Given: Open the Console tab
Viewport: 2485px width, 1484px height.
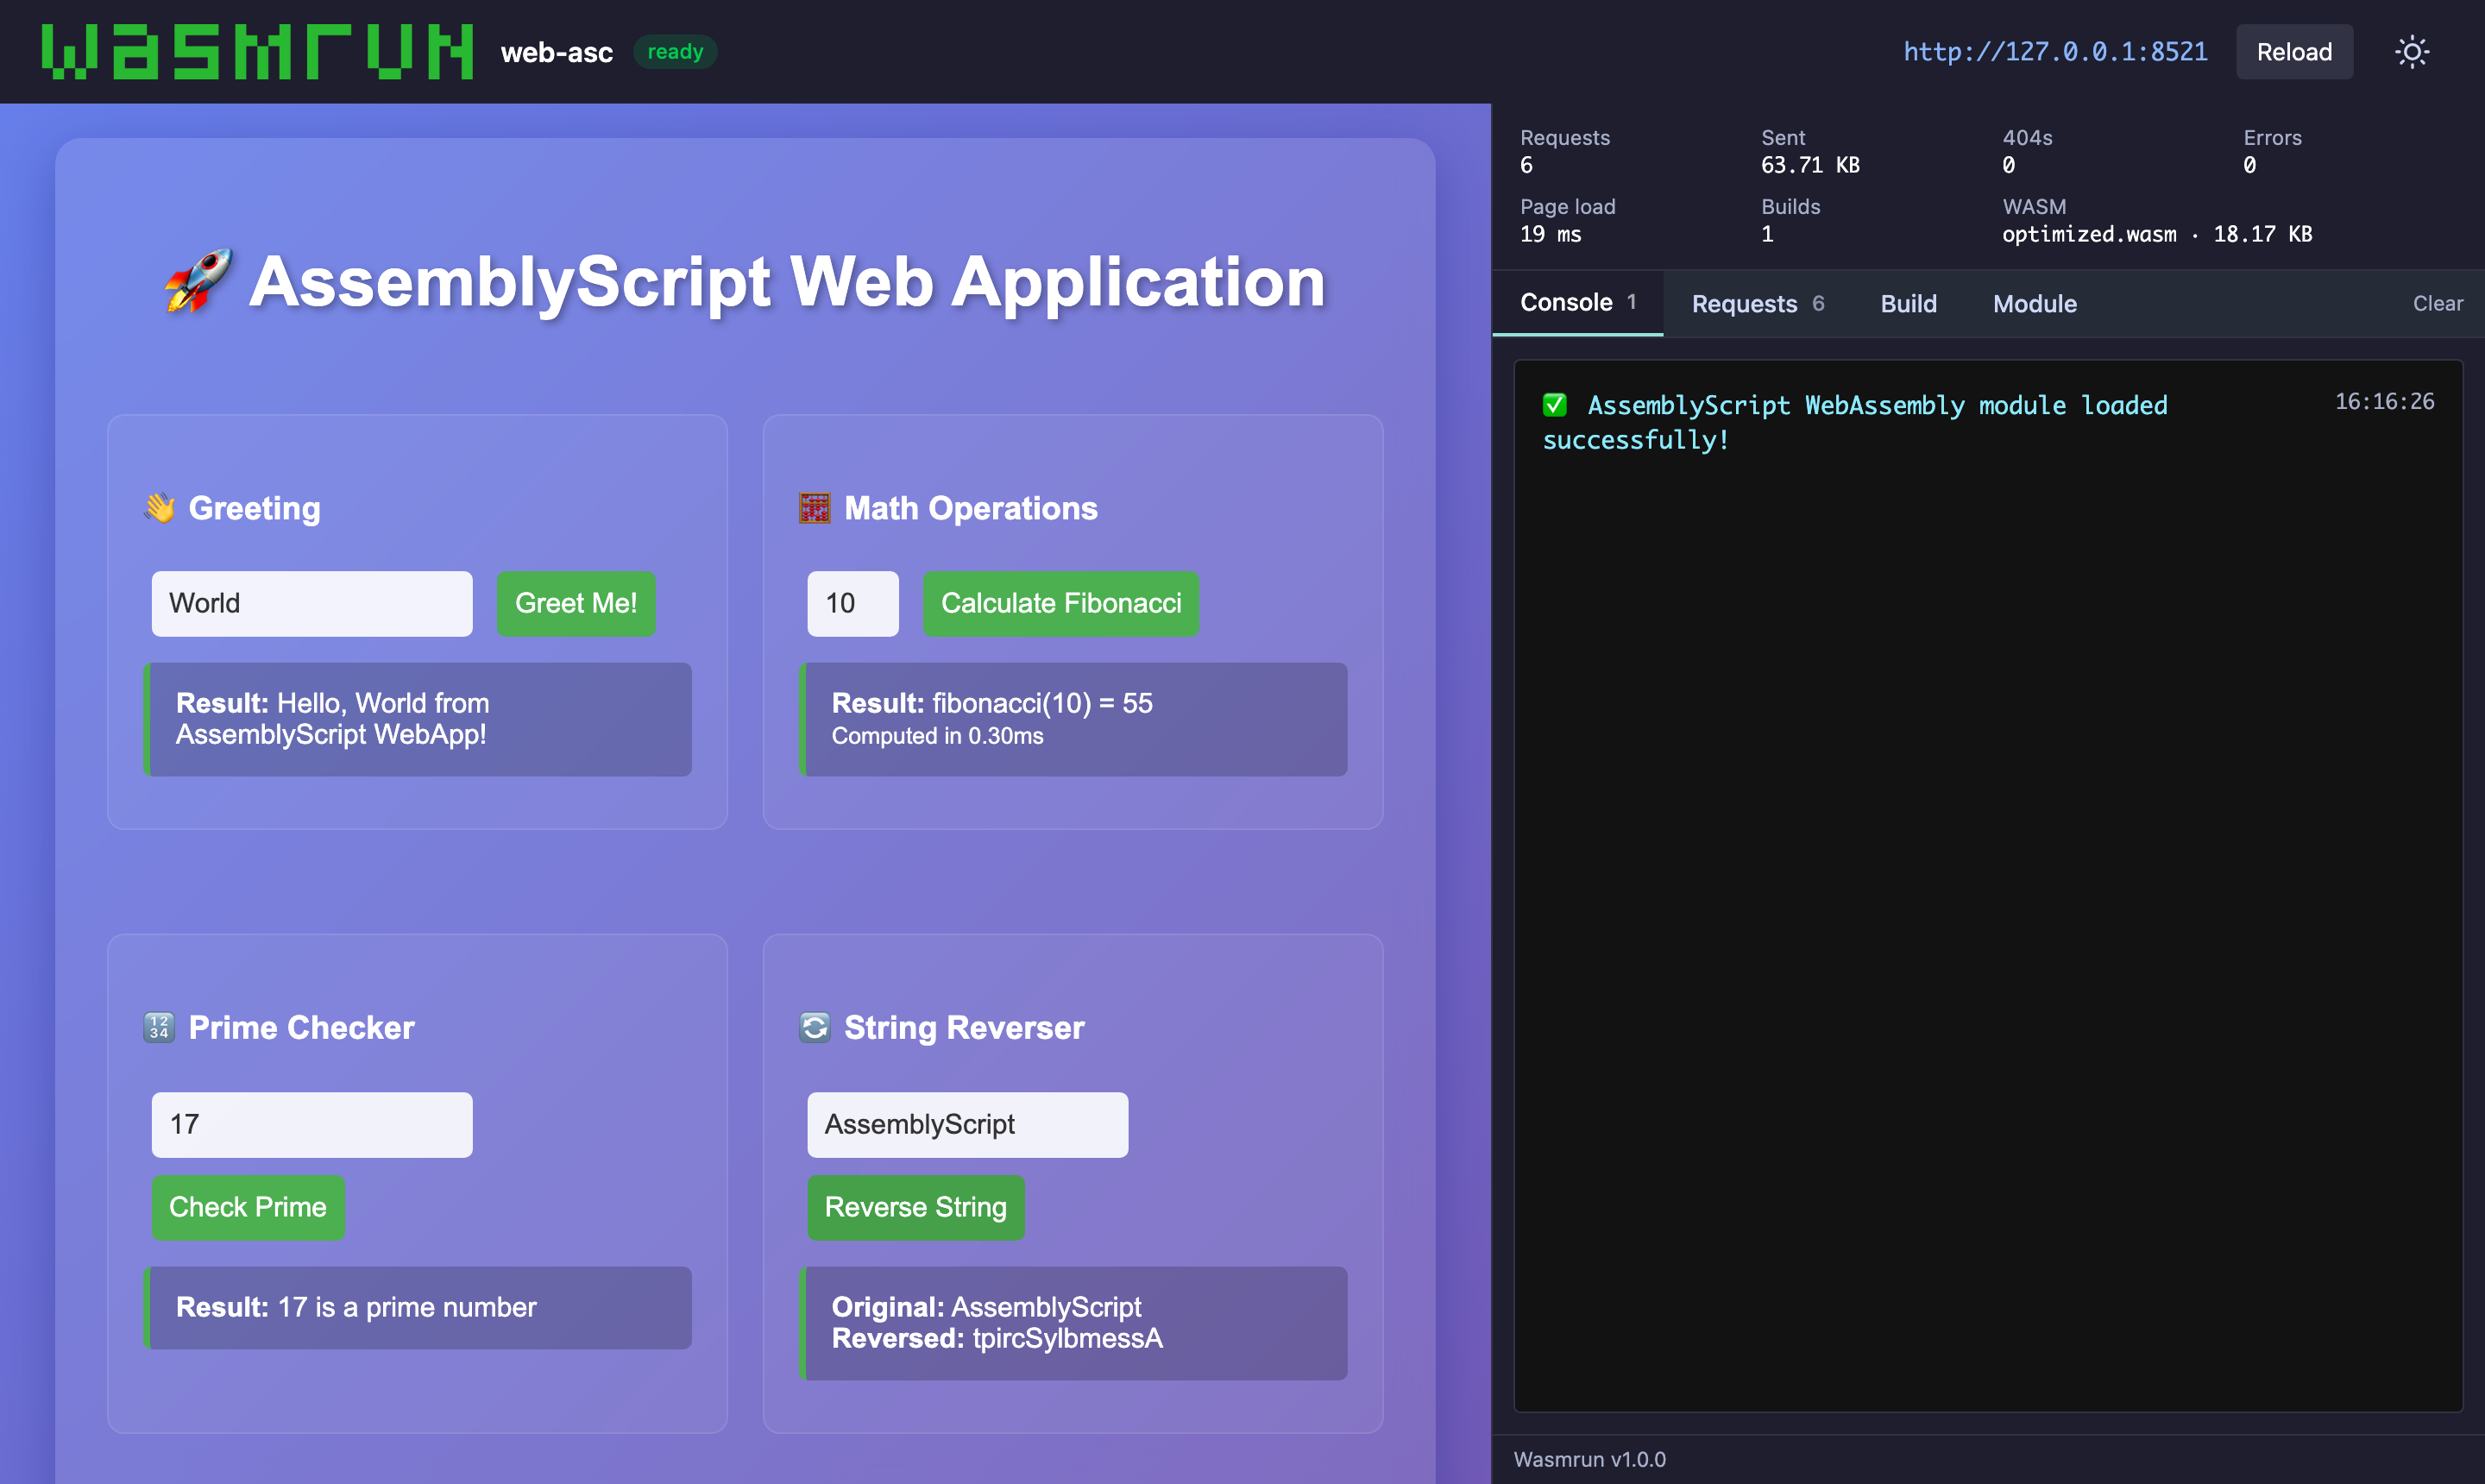Looking at the screenshot, I should pos(1578,303).
